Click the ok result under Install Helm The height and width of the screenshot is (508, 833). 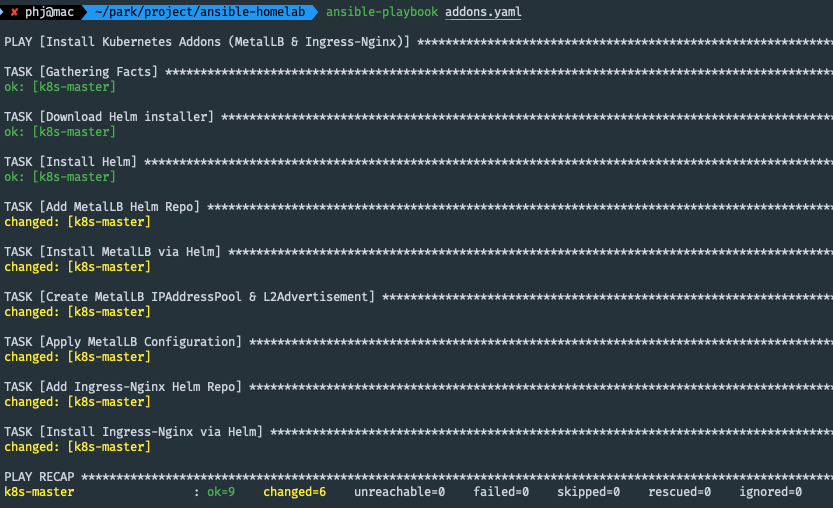click(x=60, y=177)
